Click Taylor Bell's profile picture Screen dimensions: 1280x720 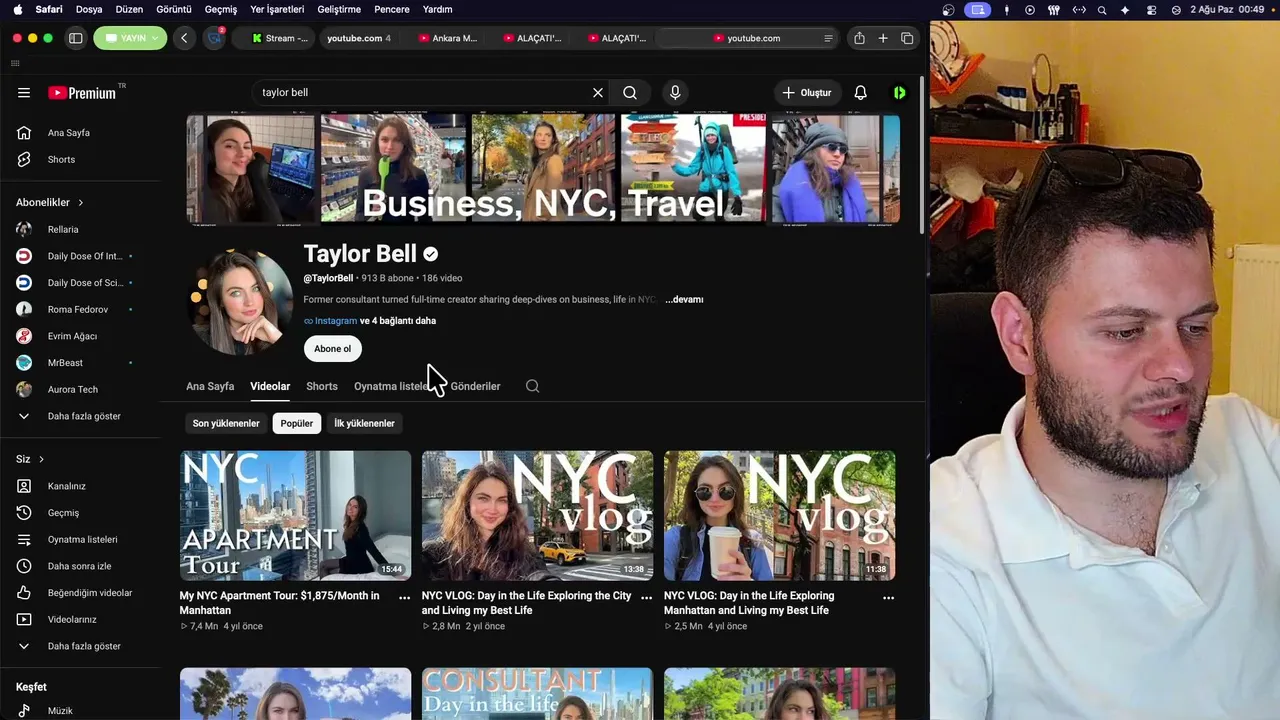pyautogui.click(x=240, y=301)
